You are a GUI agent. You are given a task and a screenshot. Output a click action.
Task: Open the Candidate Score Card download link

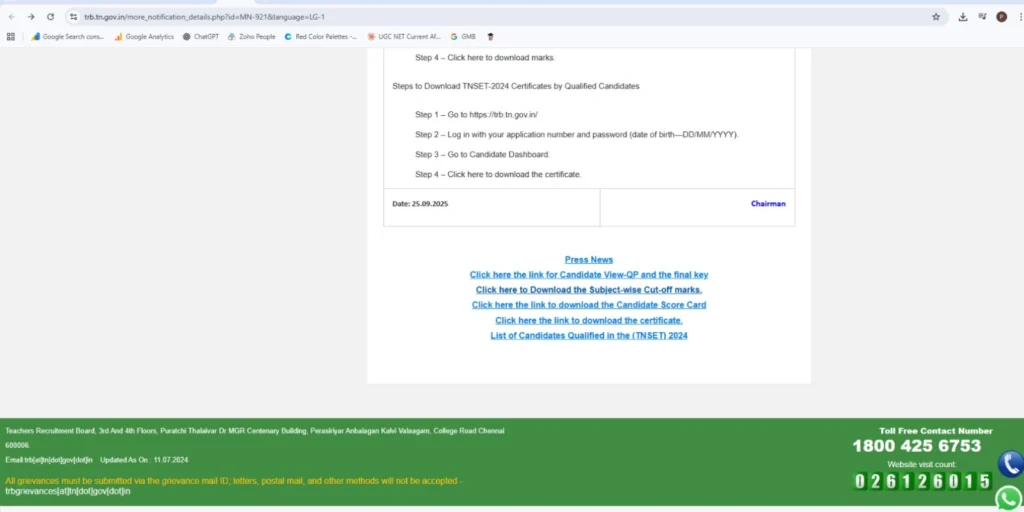(x=589, y=305)
